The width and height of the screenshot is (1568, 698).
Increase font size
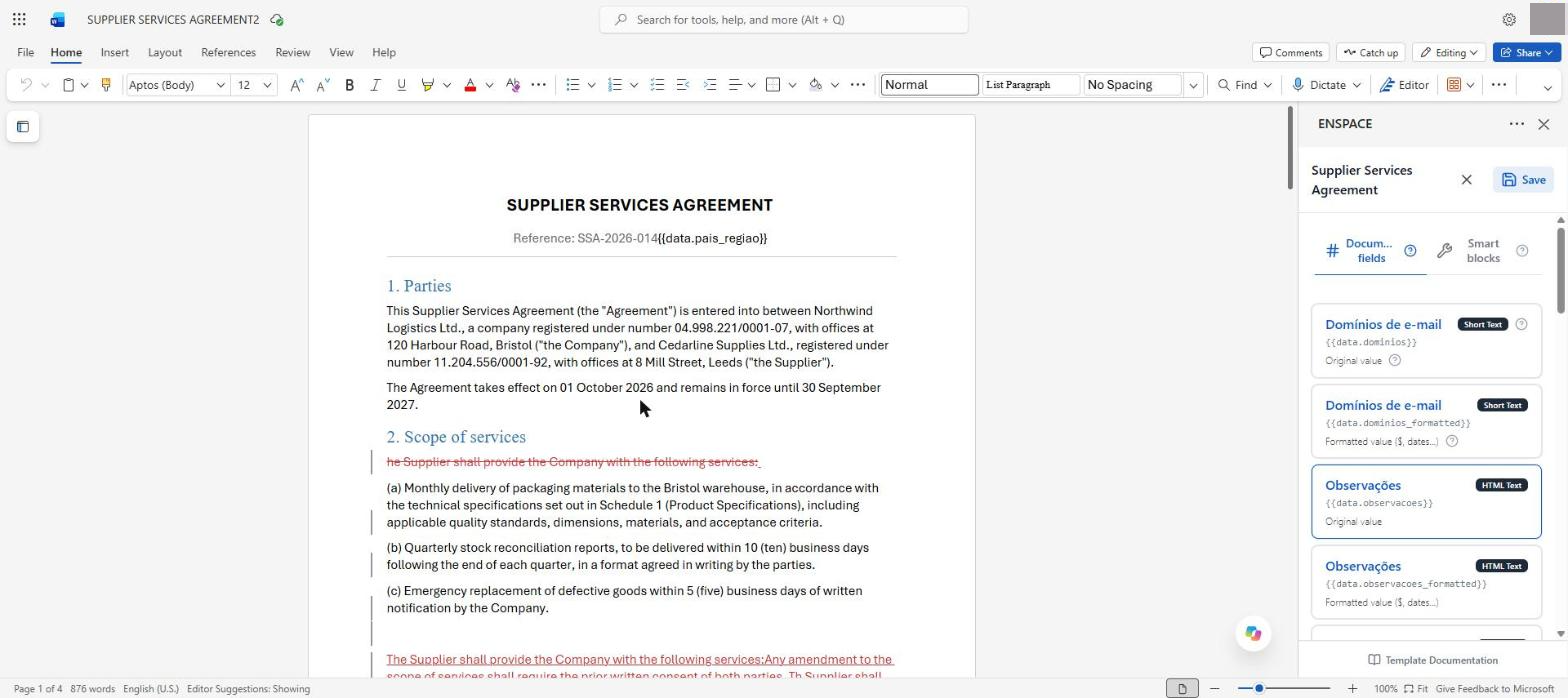[296, 85]
